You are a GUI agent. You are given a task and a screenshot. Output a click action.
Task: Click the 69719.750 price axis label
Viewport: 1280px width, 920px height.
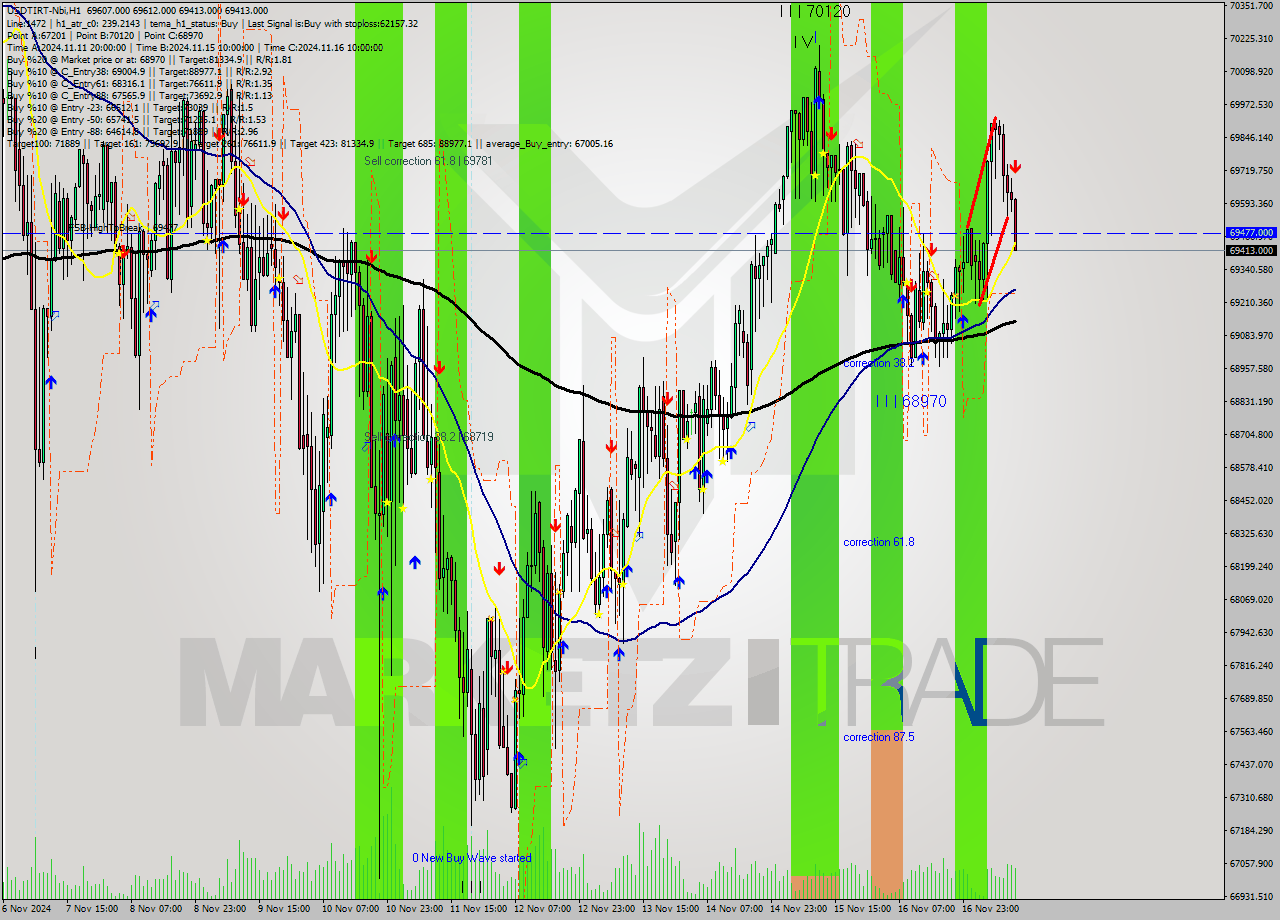(1251, 170)
